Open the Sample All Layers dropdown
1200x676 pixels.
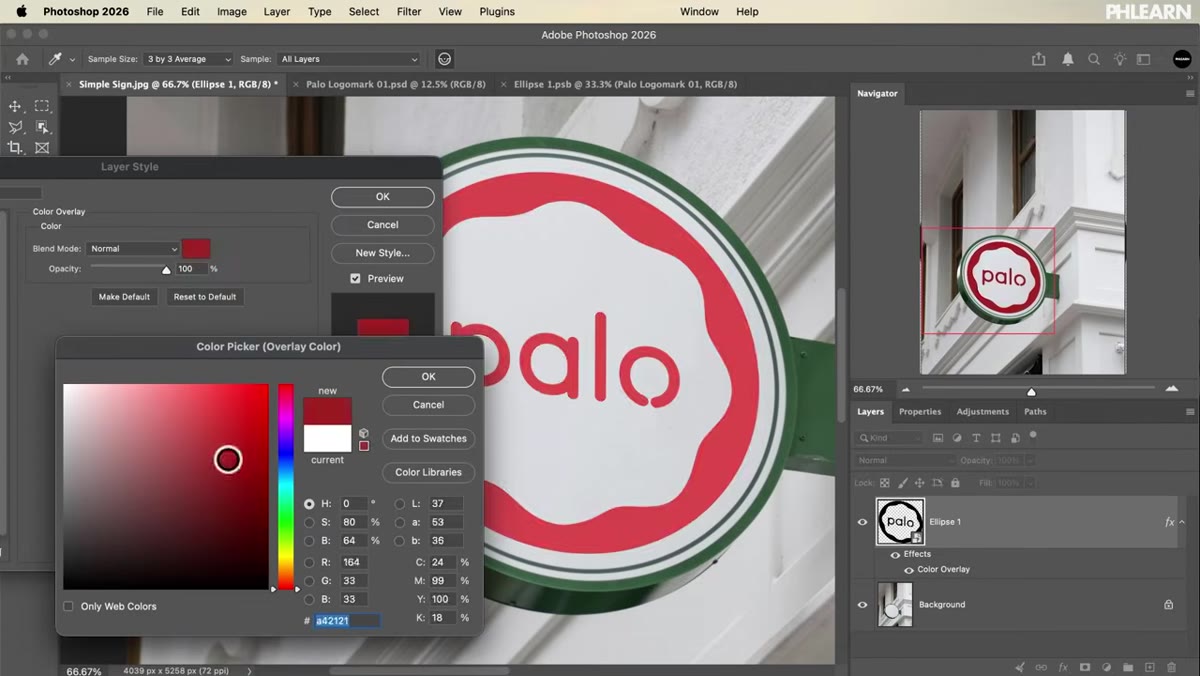[x=349, y=59]
